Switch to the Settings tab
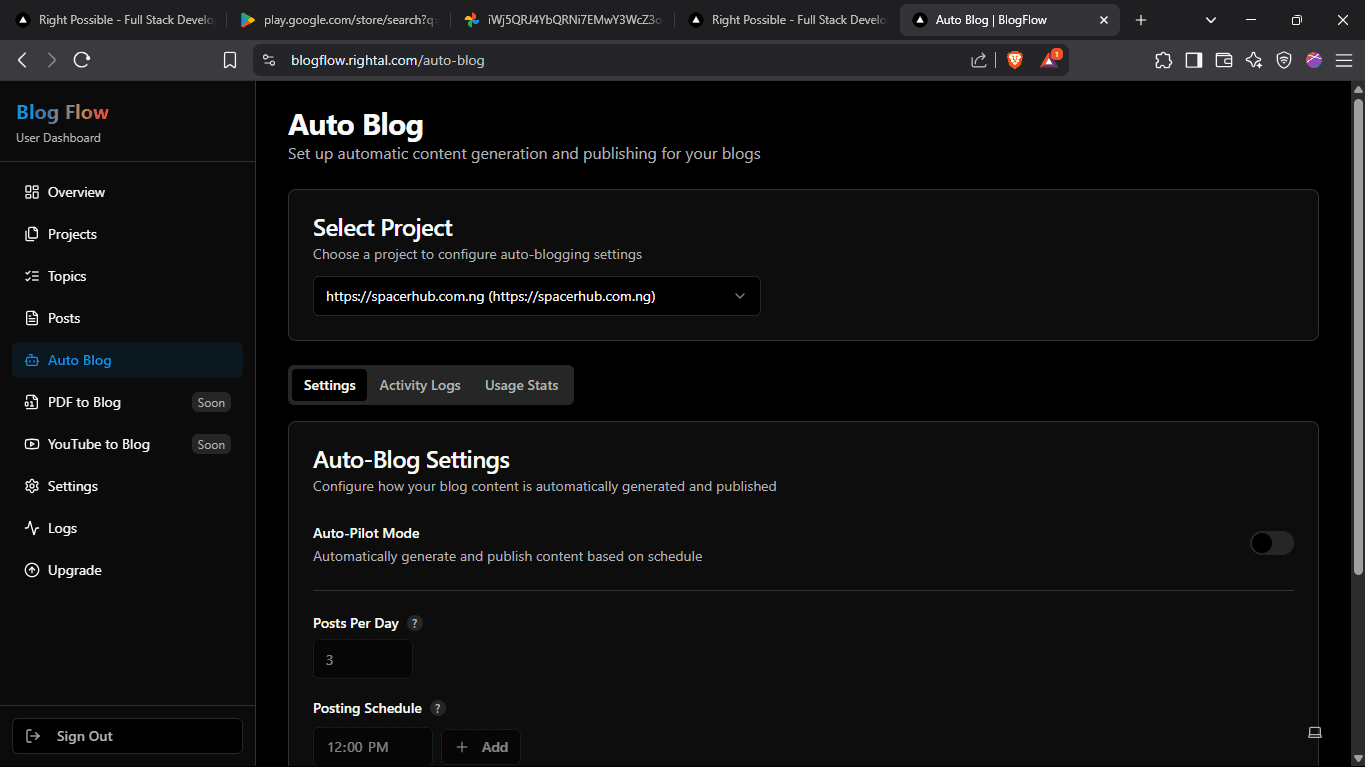1365x767 pixels. click(329, 385)
